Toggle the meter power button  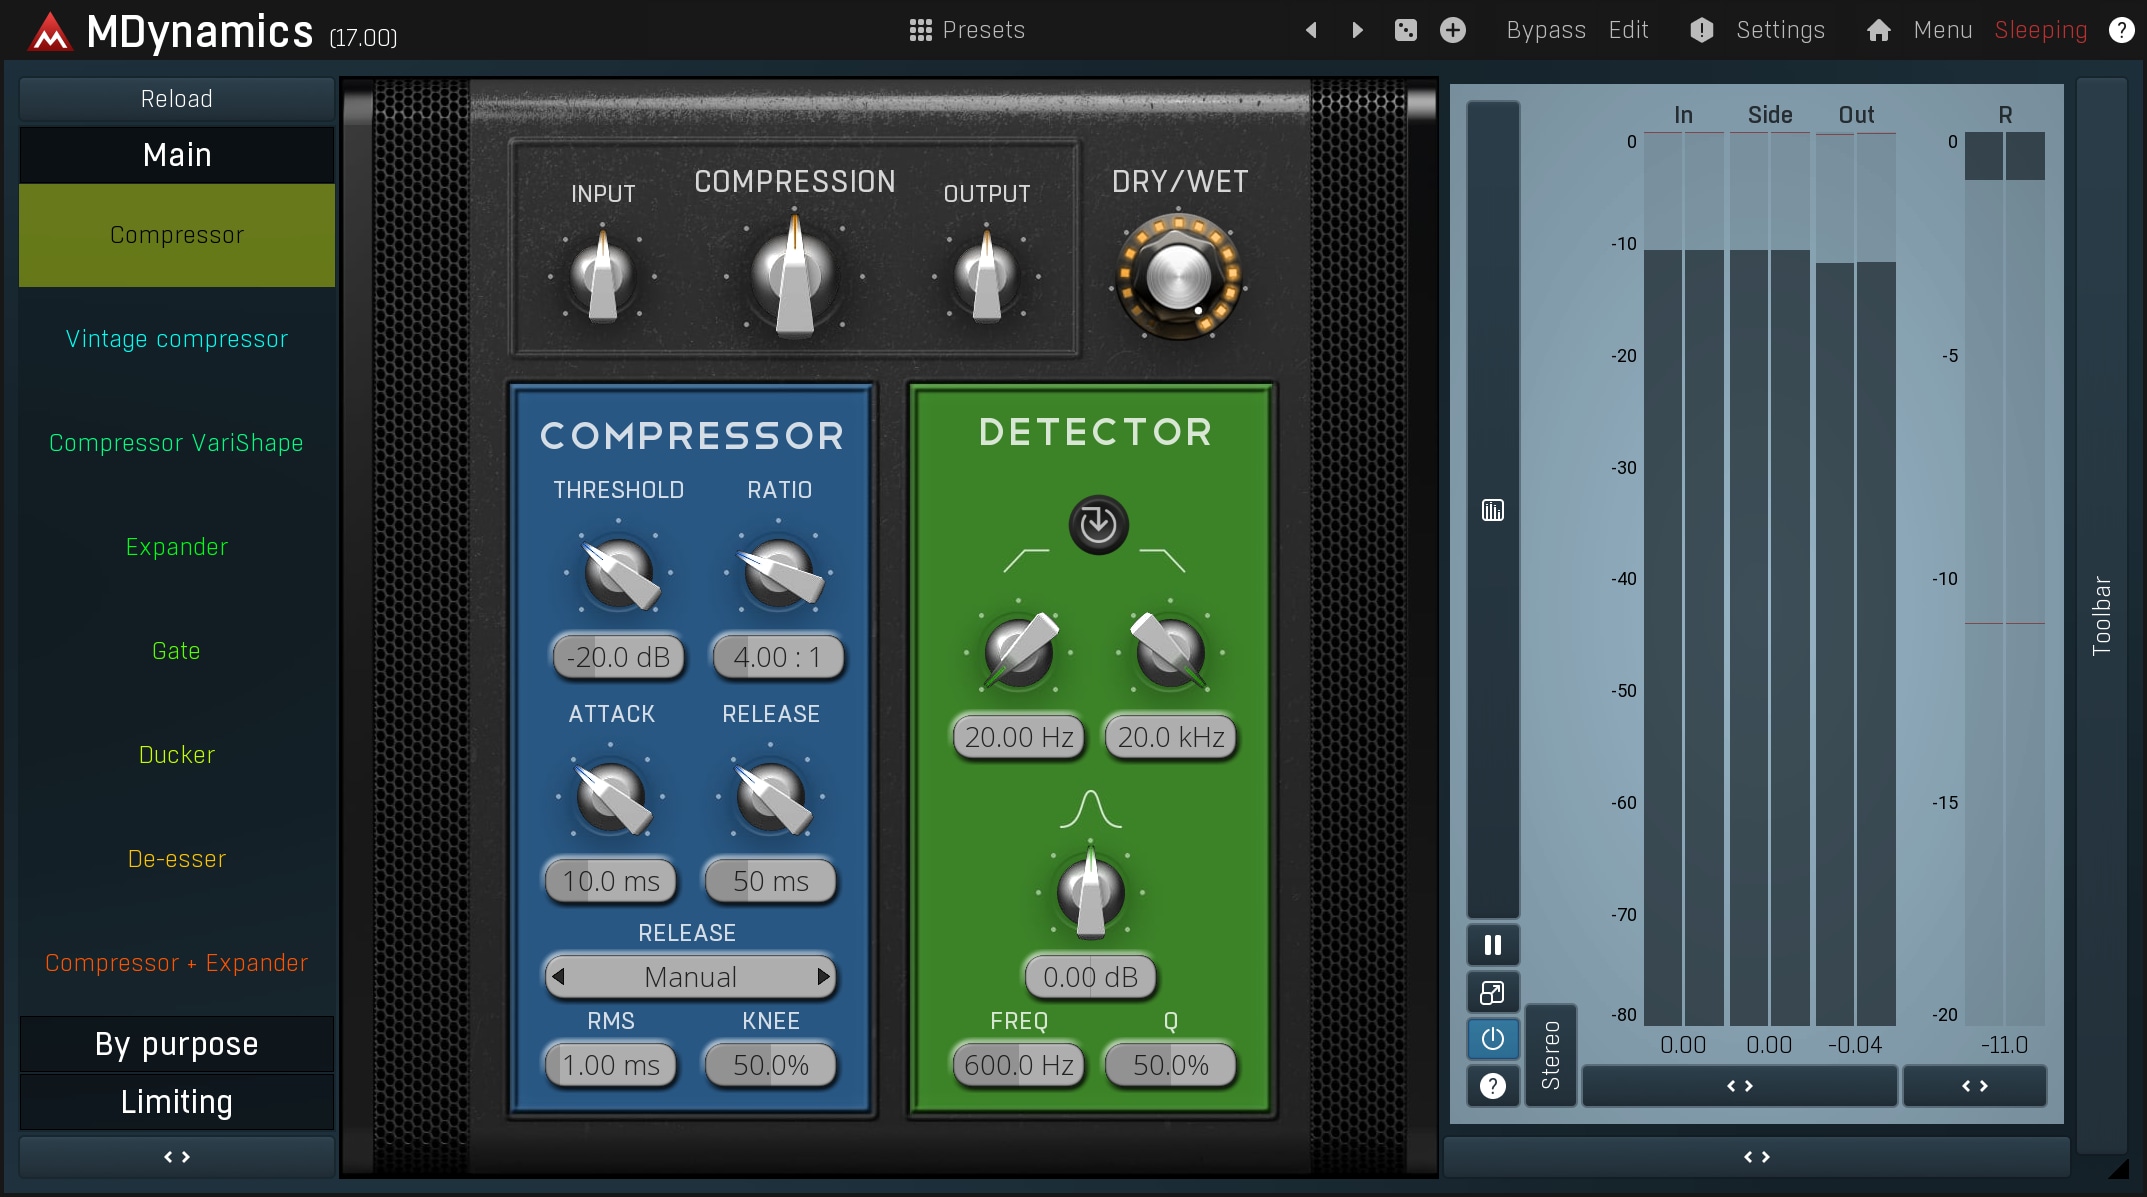1492,1039
